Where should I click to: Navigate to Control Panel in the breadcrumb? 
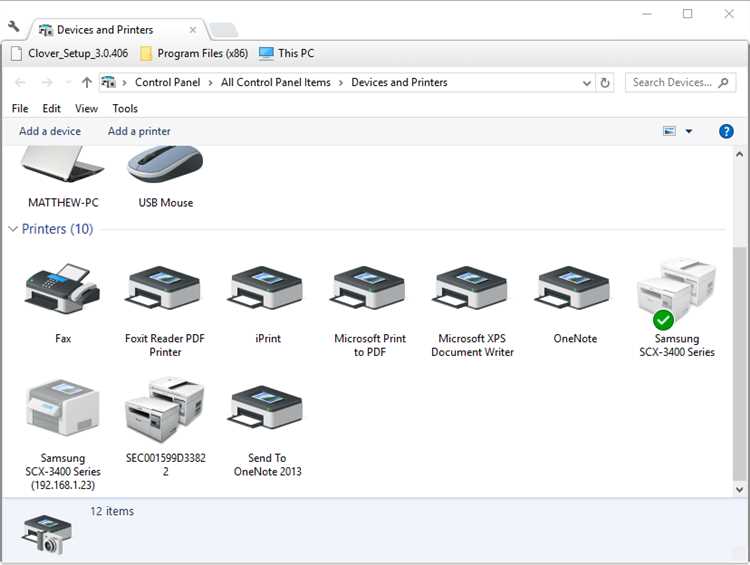(x=167, y=82)
